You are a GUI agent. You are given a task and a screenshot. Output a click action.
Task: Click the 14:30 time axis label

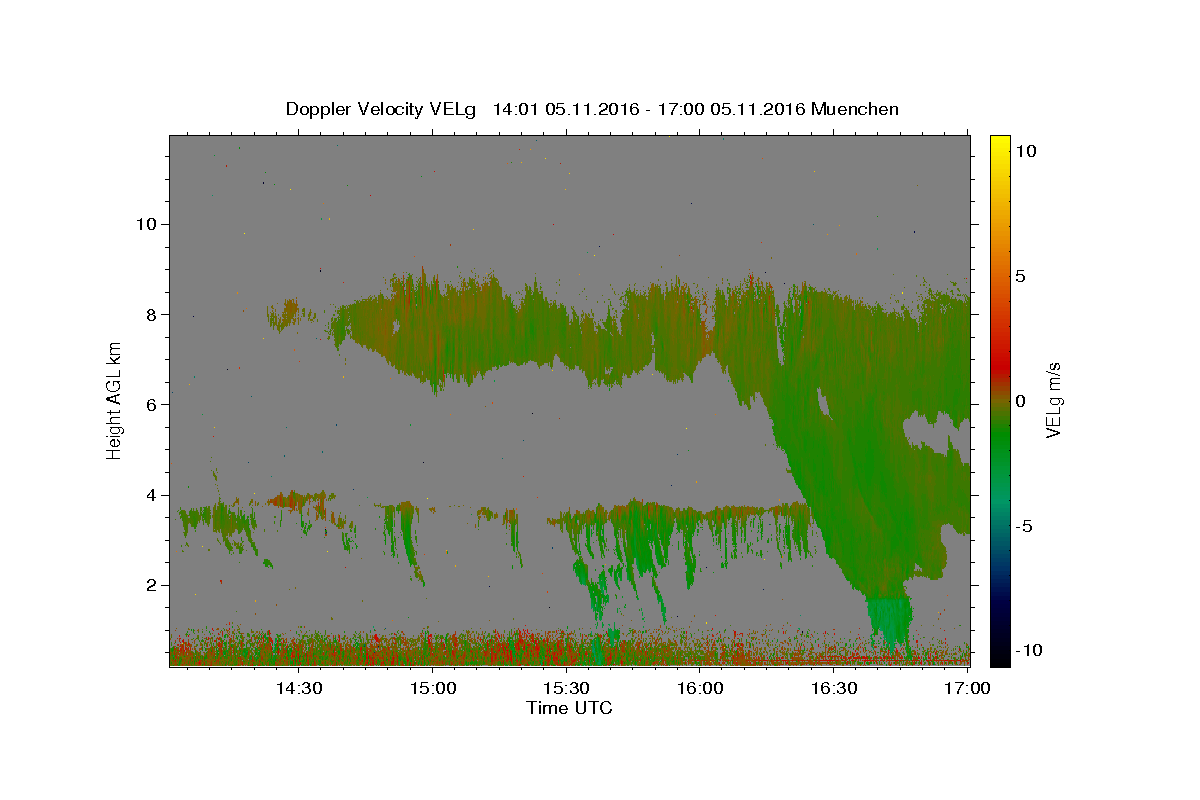click(x=299, y=688)
